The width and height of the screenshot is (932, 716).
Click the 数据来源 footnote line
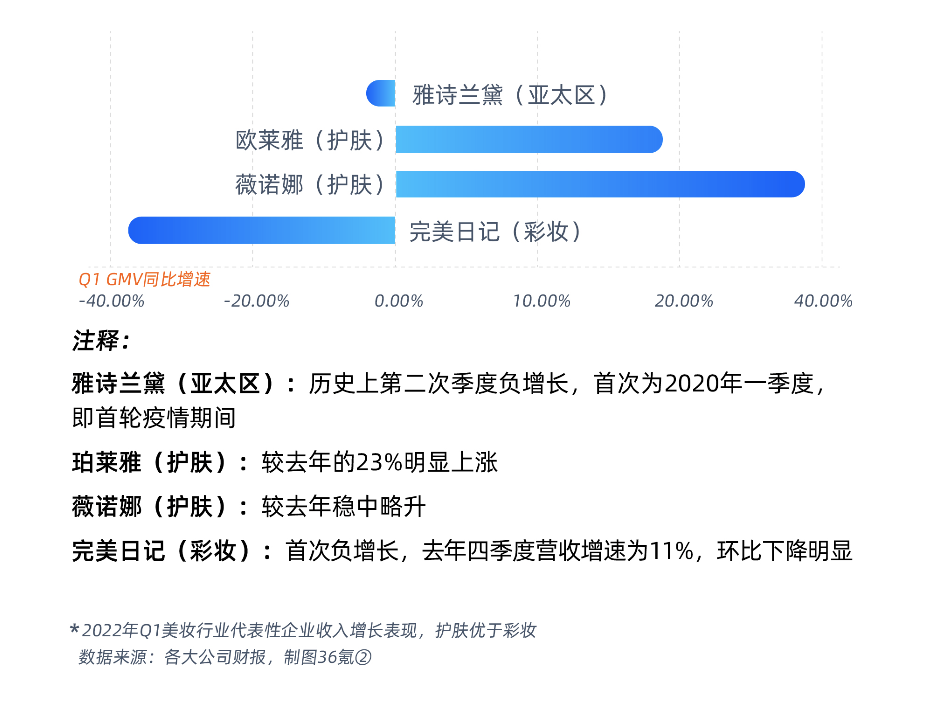point(225,657)
